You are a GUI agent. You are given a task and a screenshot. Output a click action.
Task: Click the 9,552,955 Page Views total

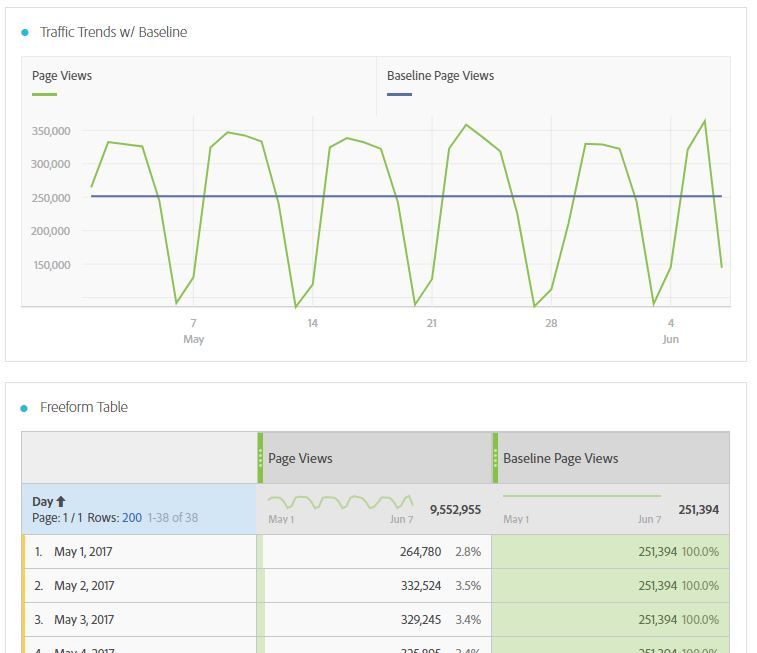(x=455, y=510)
